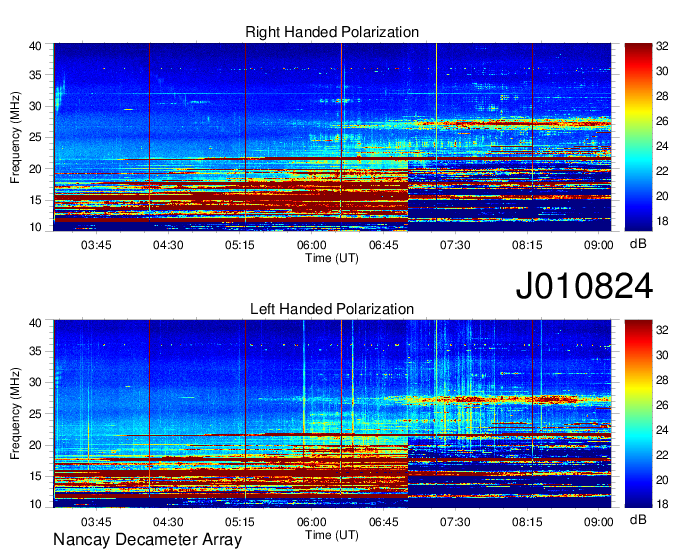Click the 20 MHz tick on Left Handed plot
This screenshot has height=552, width=680.
(35, 445)
